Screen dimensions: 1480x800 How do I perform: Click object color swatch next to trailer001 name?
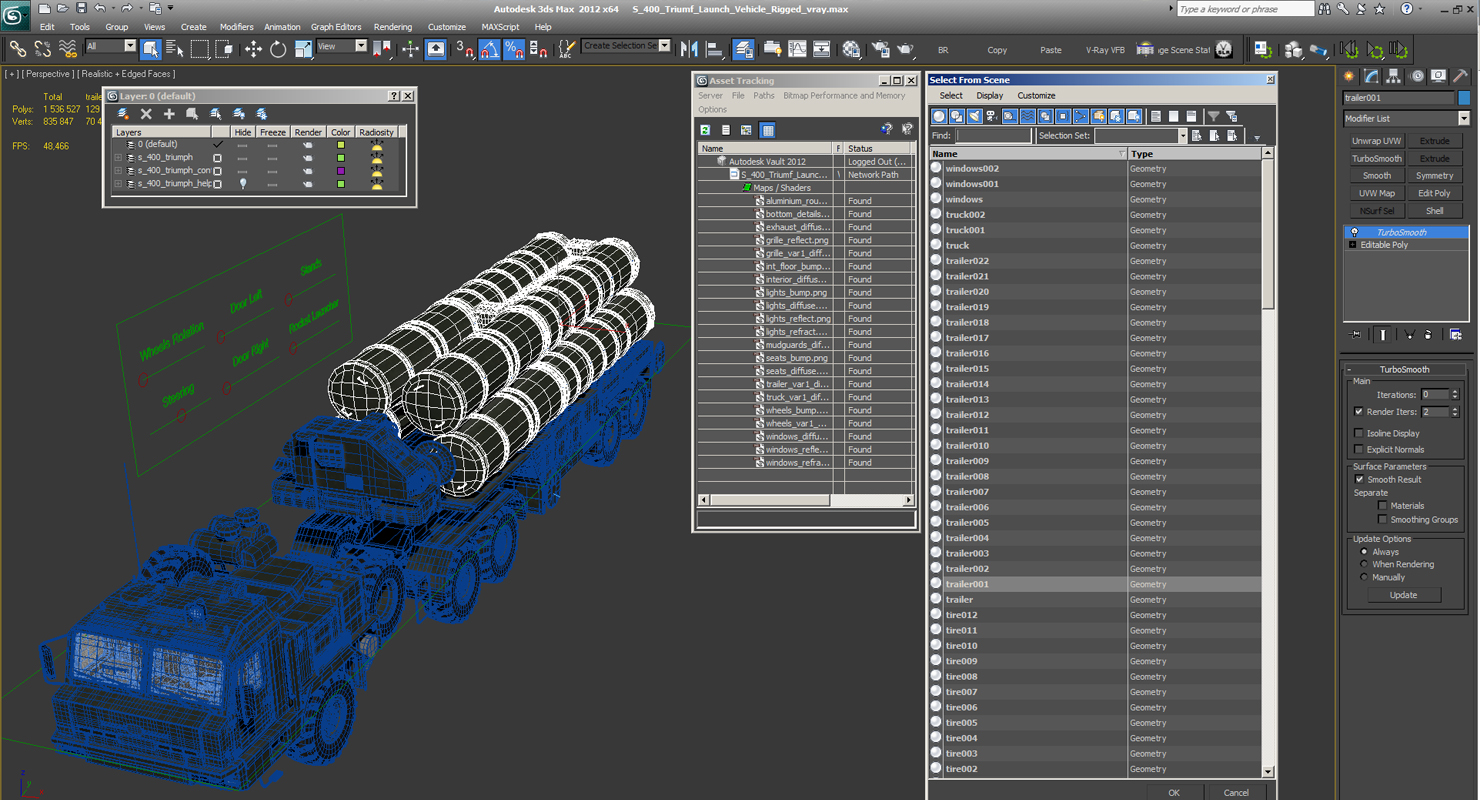pos(1464,98)
